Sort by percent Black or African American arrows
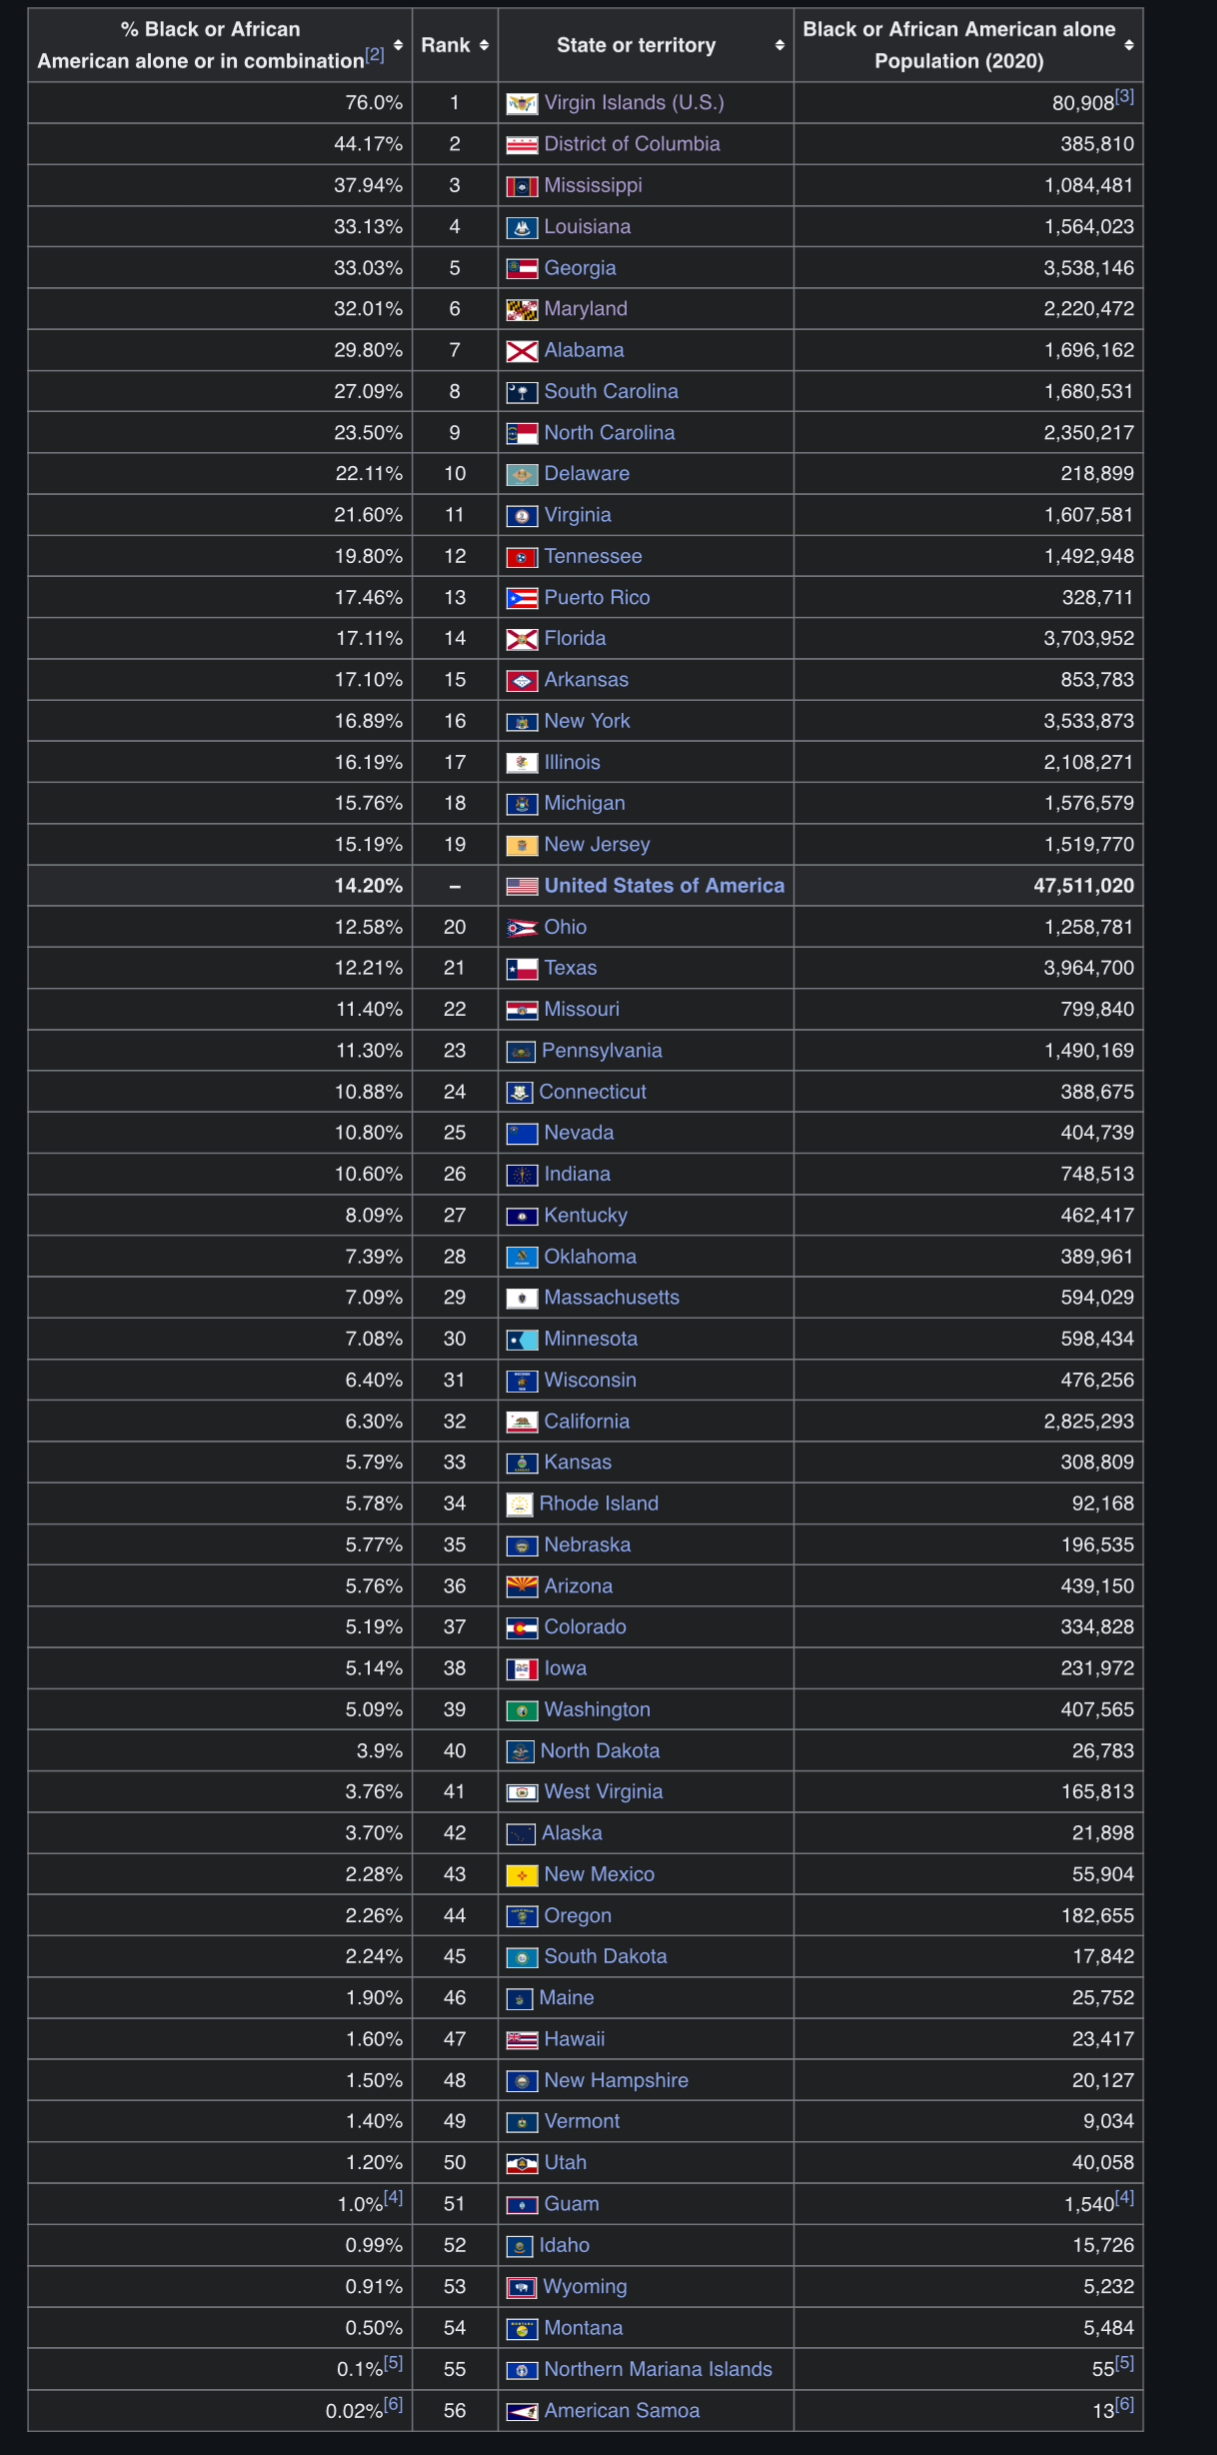The width and height of the screenshot is (1217, 2455). coord(398,45)
